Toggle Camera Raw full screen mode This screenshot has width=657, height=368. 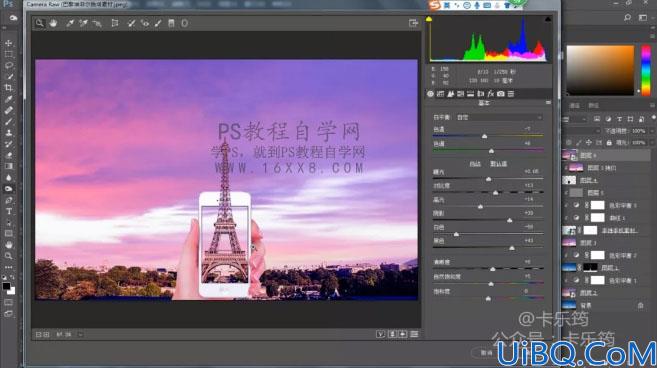point(413,23)
